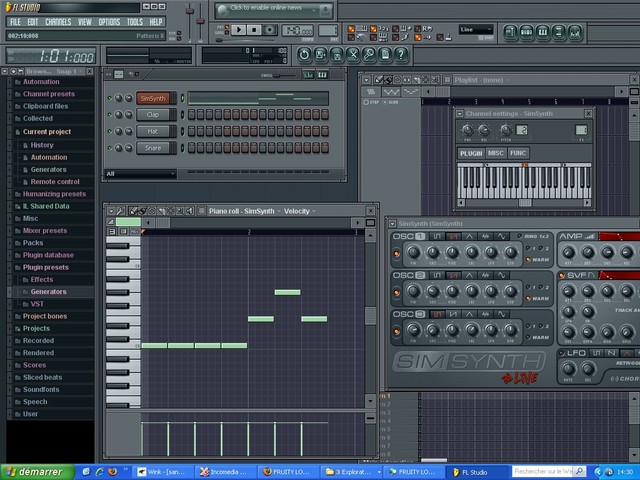The height and width of the screenshot is (480, 640).
Task: Open the channel filter dropdown showing All
Action: pos(140,173)
